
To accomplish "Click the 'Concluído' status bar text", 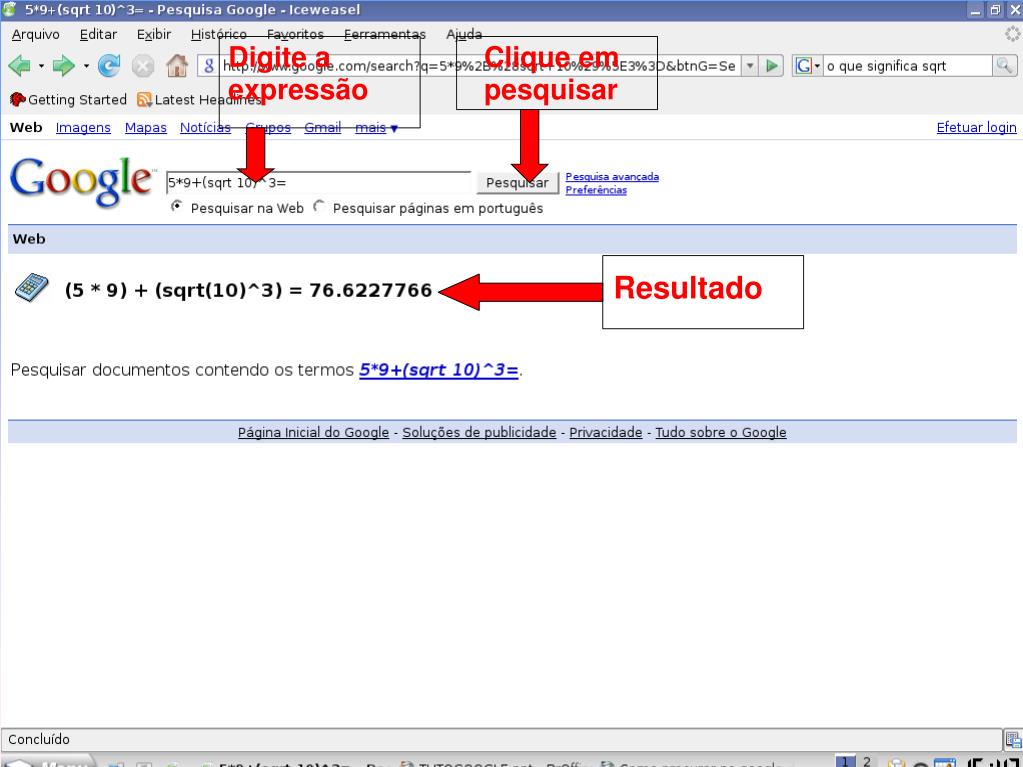I will 38,739.
